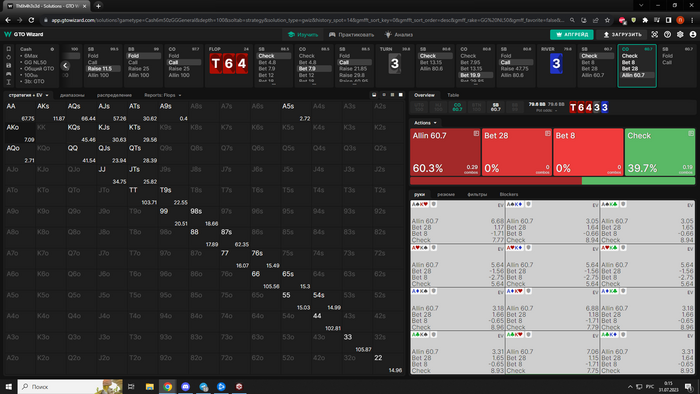Image resolution: width=700 pixels, height=394 pixels.
Task: Switch to the диапазоны tab
Action: 72,95
